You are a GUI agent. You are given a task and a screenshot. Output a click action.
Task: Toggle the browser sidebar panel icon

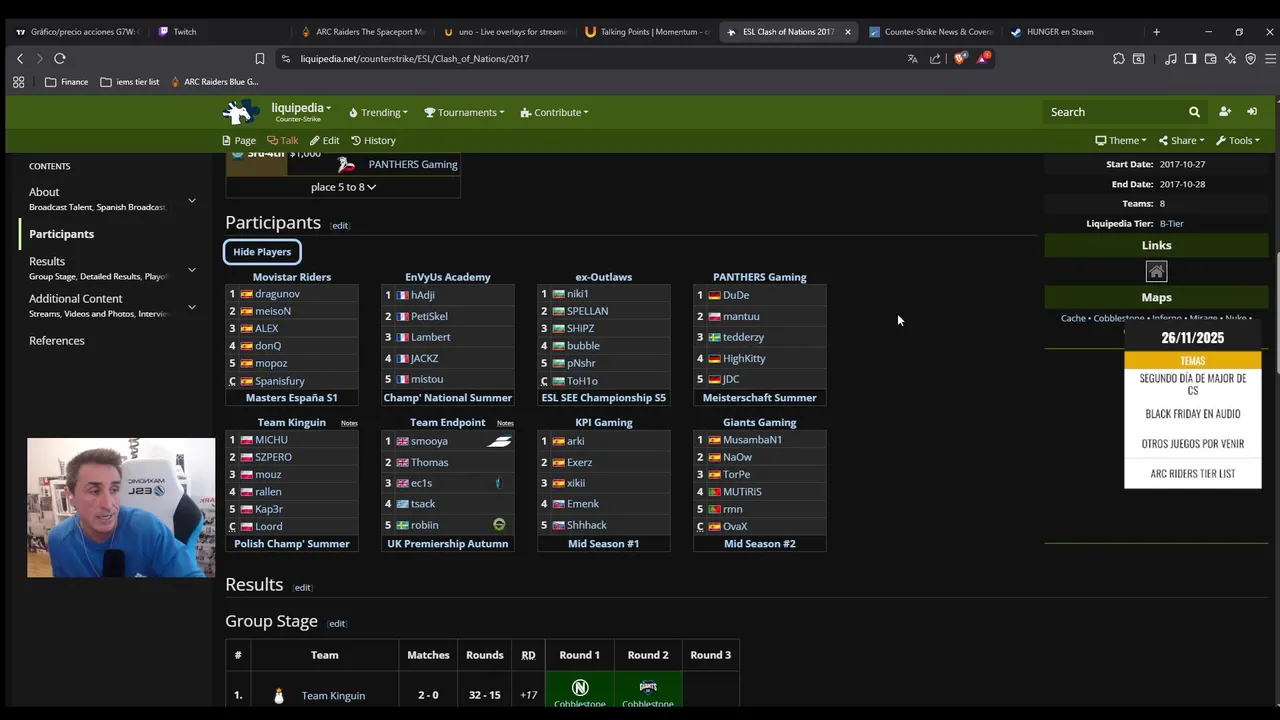coord(1190,59)
